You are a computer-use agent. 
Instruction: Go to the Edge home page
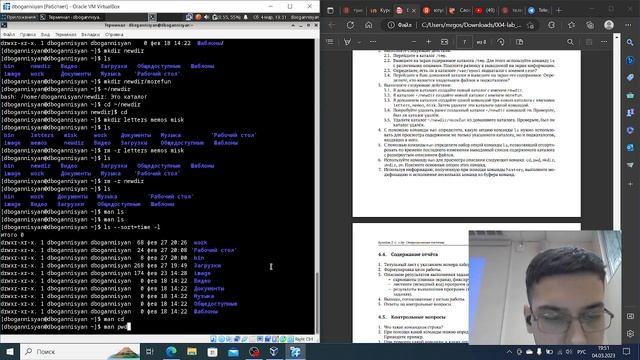coord(369,25)
